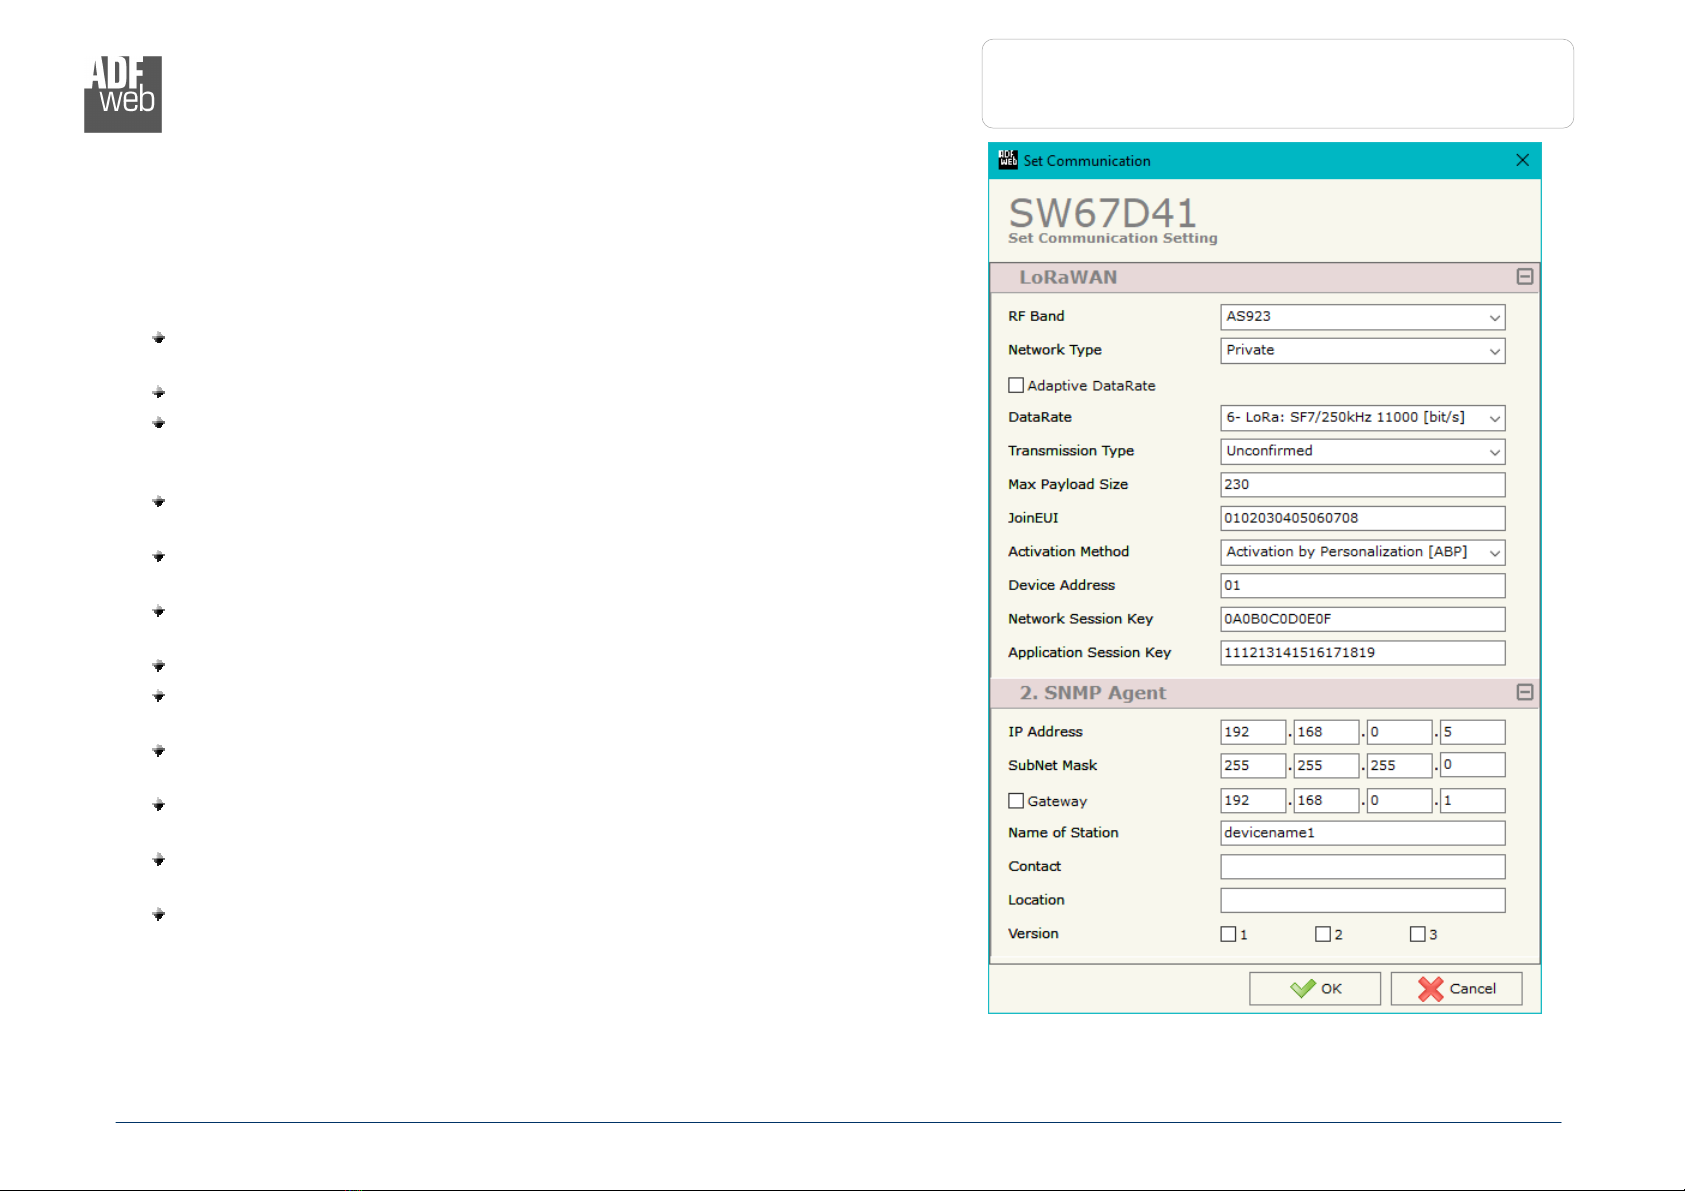Click the Location input field
Screen dimensions: 1685x1191
point(1363,900)
